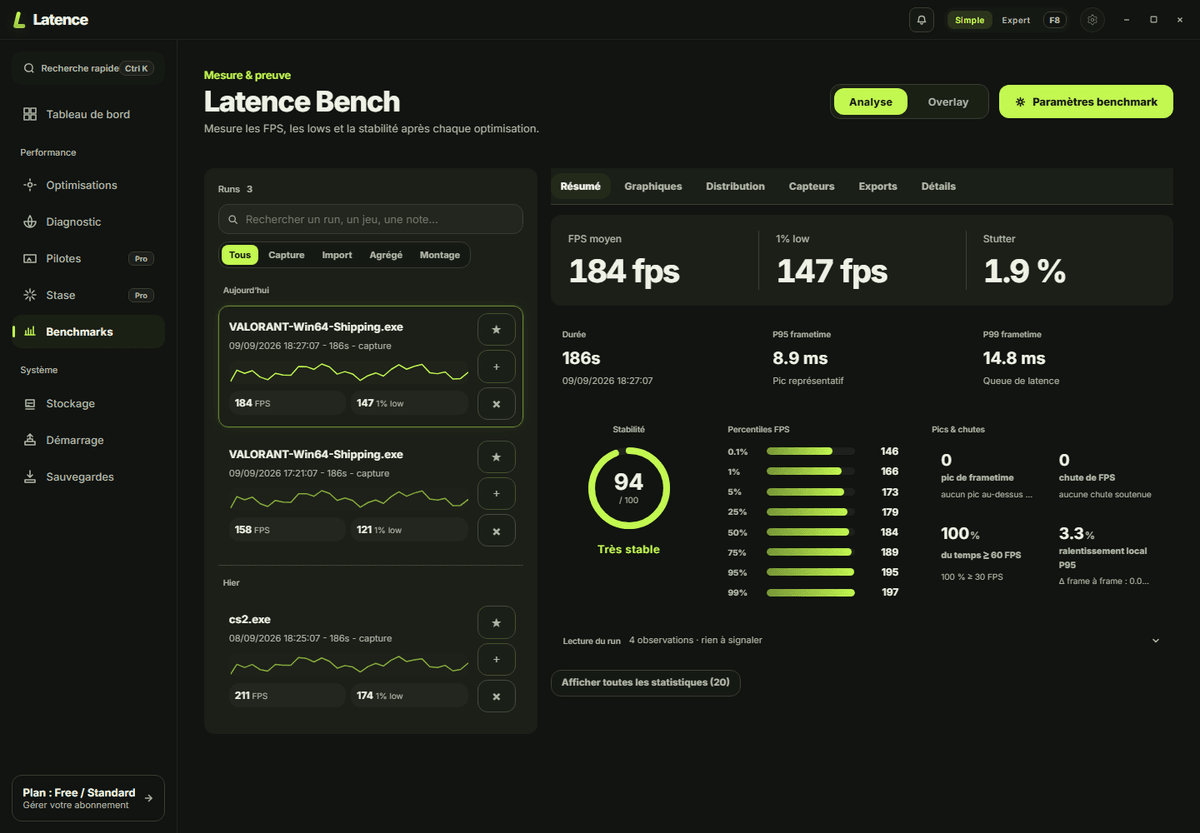
Task: Open the Graphiques tab
Action: [x=653, y=186]
